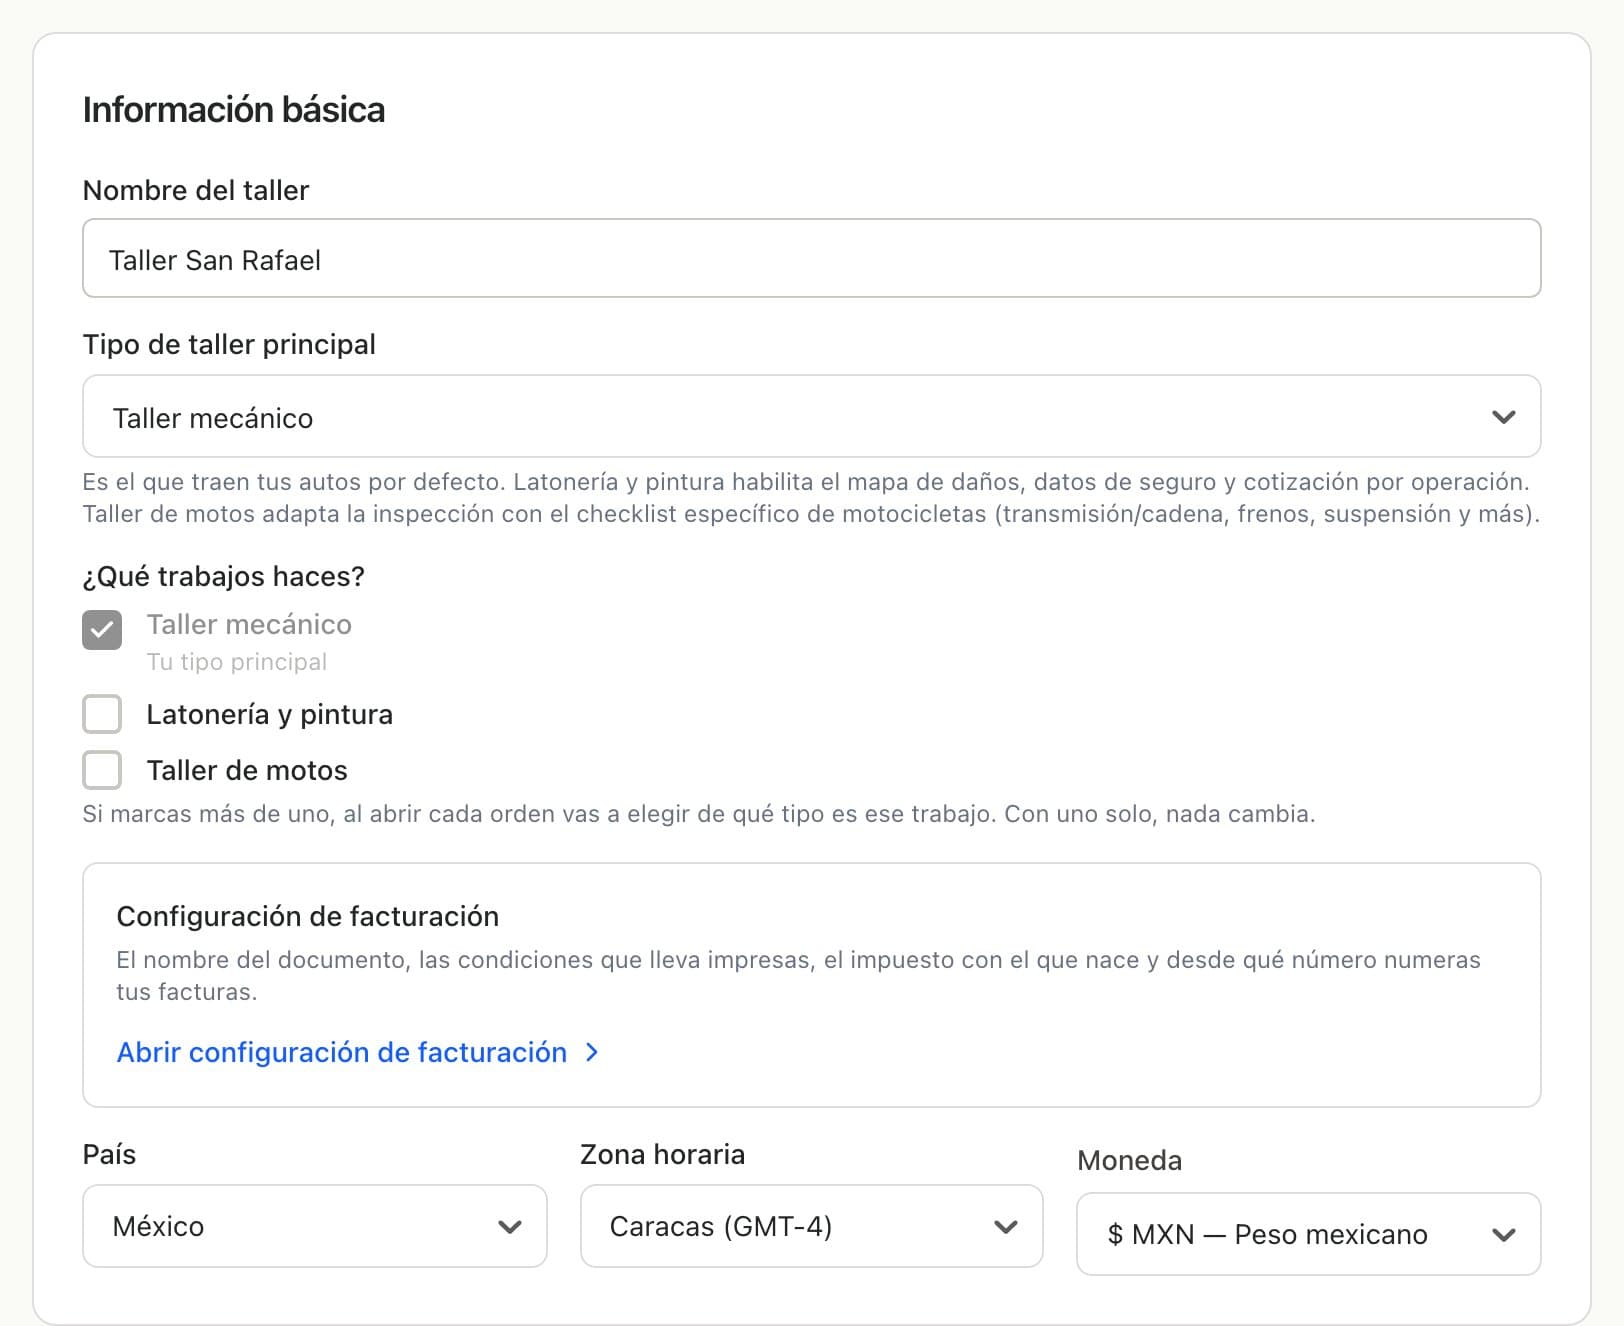Click the Latonería y pintura label text
This screenshot has height=1326, width=1624.
coord(270,714)
